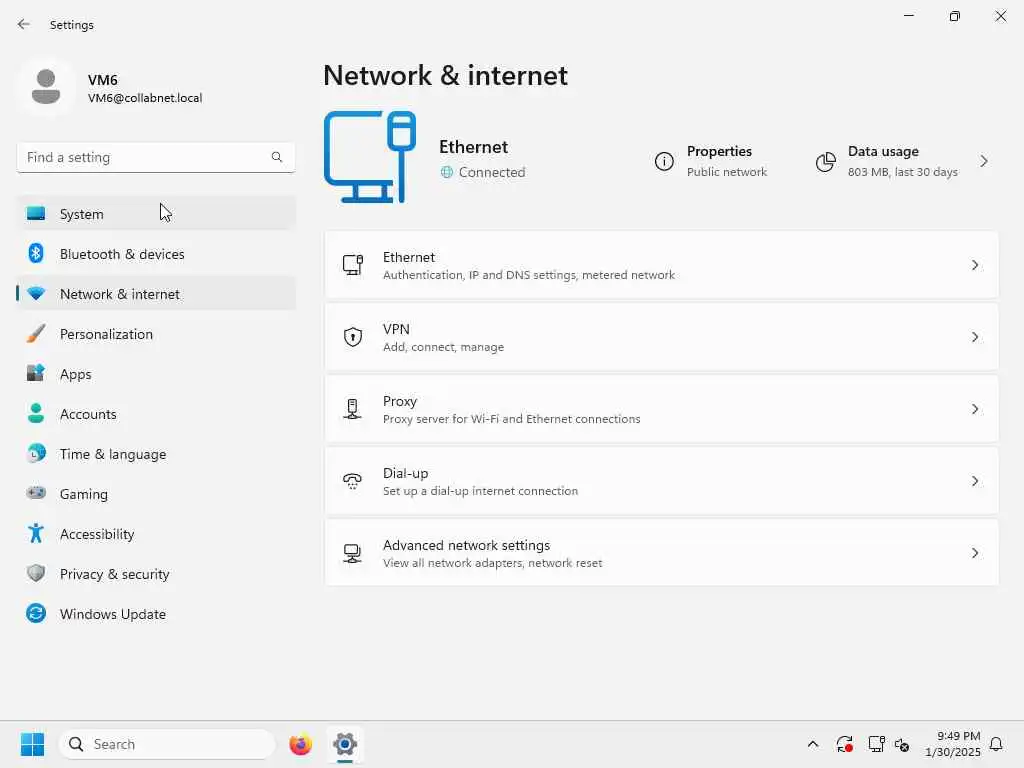The height and width of the screenshot is (768, 1024).
Task: Click the Personalization paintbrush icon
Action: [x=36, y=334]
